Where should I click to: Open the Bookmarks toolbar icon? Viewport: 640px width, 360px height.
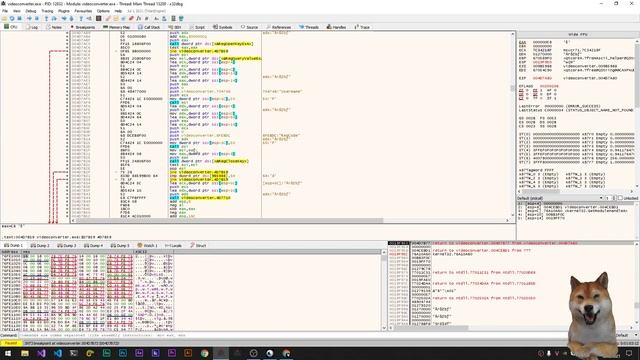131,19
